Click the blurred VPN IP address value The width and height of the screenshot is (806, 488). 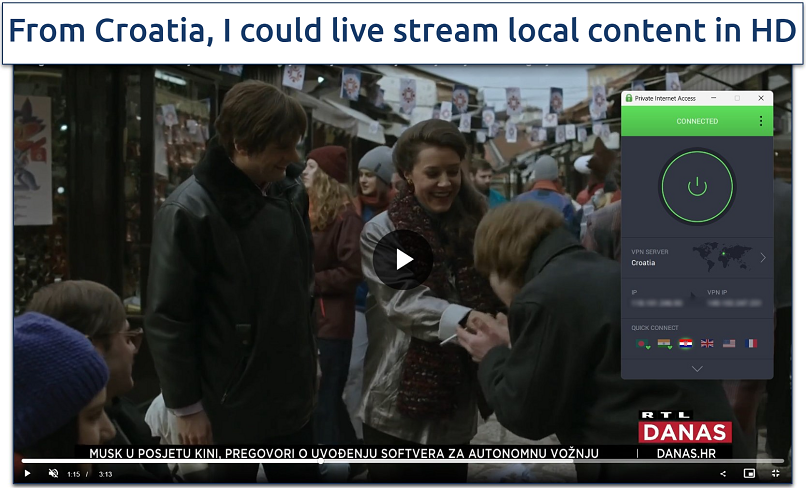point(734,303)
